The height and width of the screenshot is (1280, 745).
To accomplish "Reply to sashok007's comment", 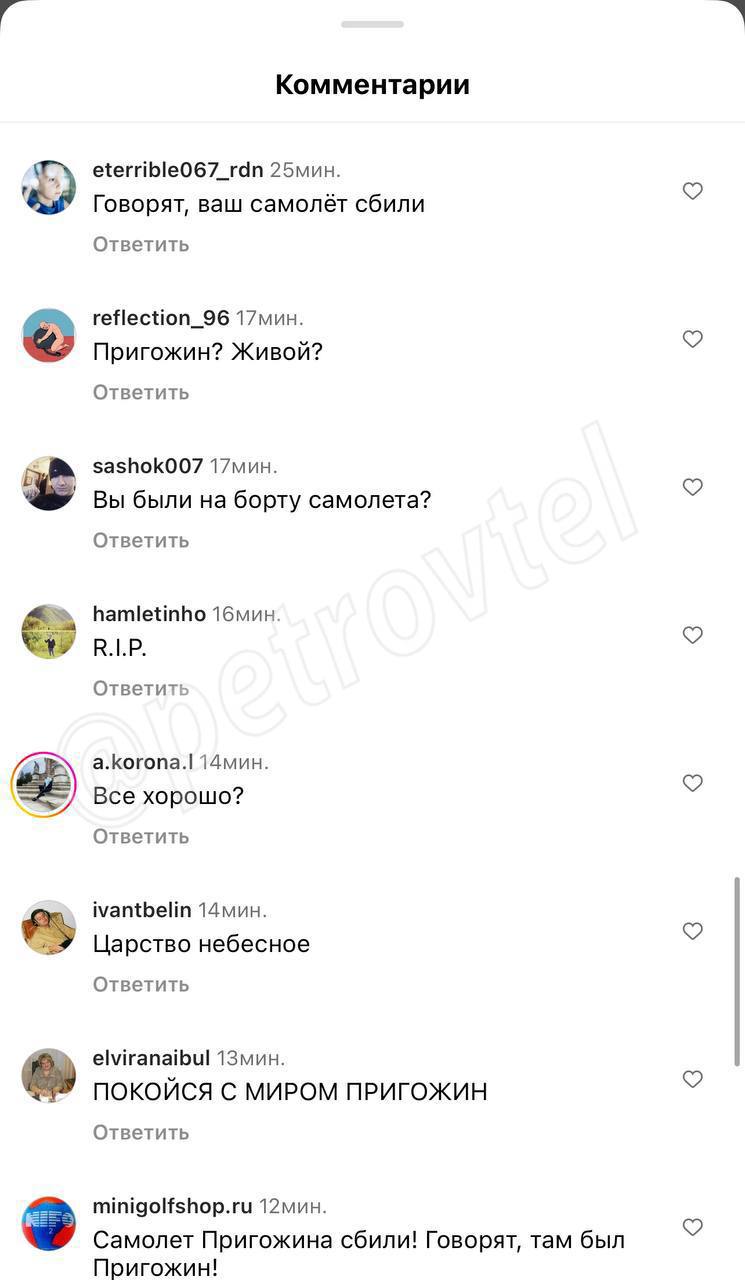I will tap(141, 540).
